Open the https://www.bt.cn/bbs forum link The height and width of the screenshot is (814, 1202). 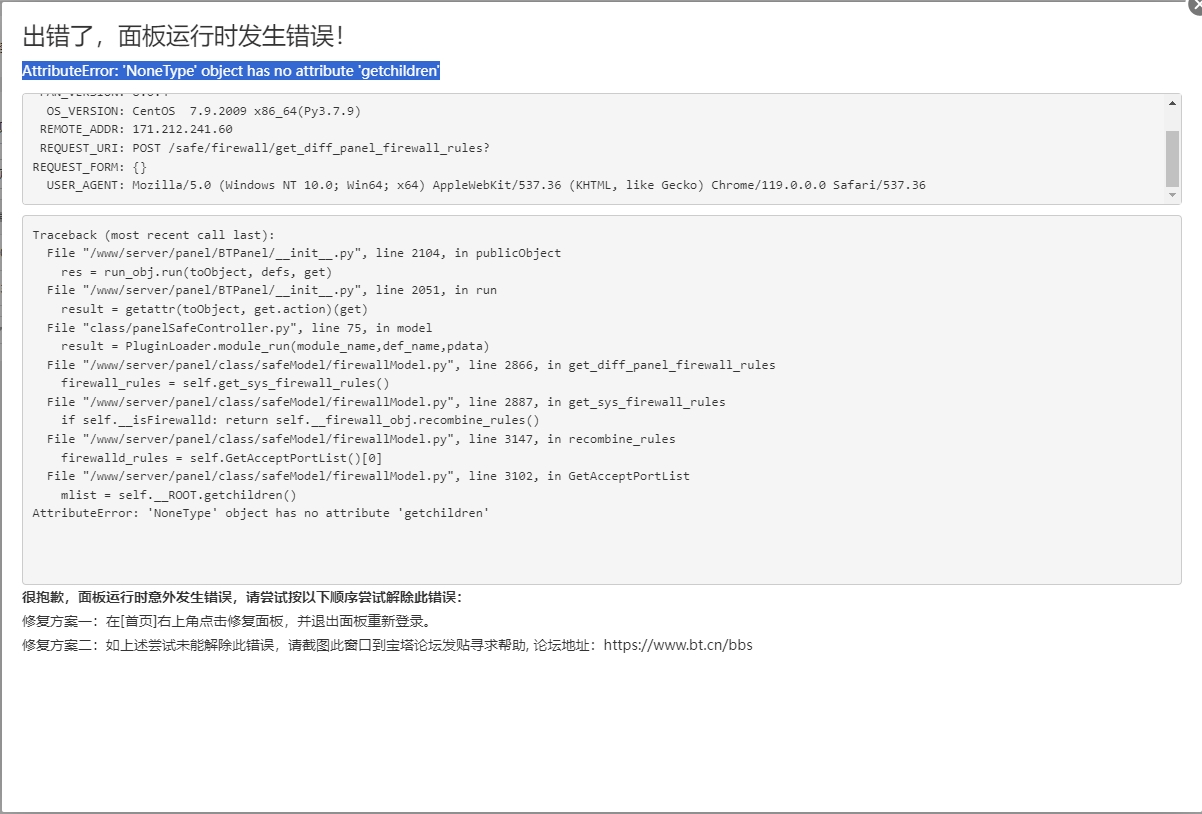(x=678, y=645)
